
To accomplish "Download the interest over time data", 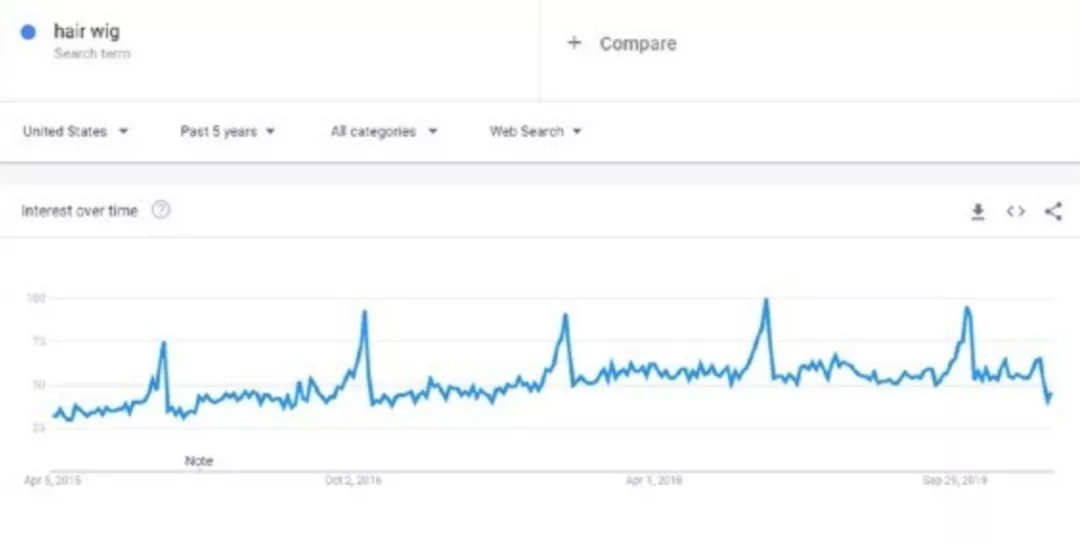I will 978,211.
